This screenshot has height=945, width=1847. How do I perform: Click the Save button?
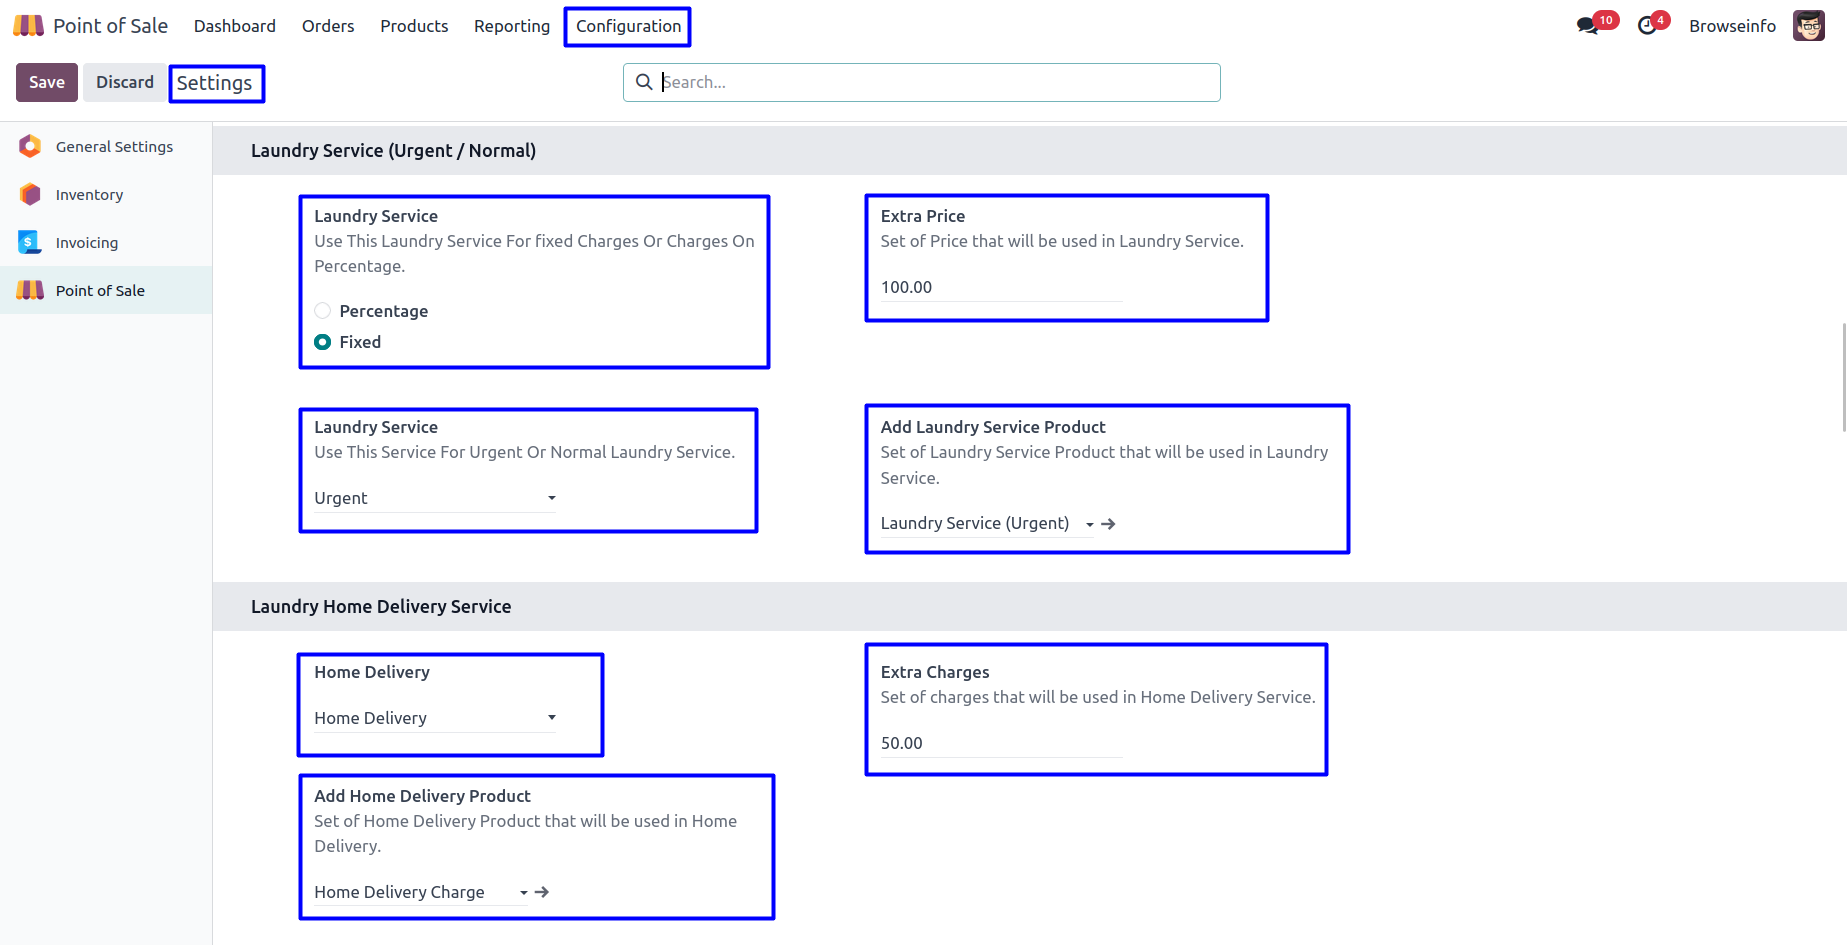click(47, 82)
